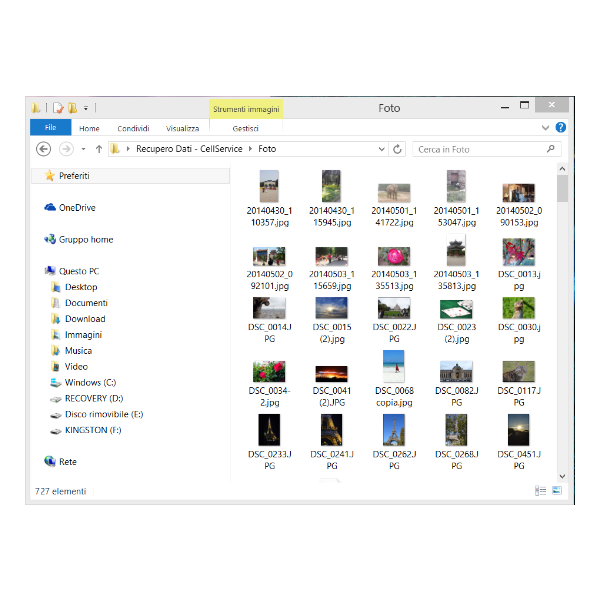Select beach photo DSC_0068 copia.jpg
The image size is (600, 600).
pyautogui.click(x=394, y=379)
